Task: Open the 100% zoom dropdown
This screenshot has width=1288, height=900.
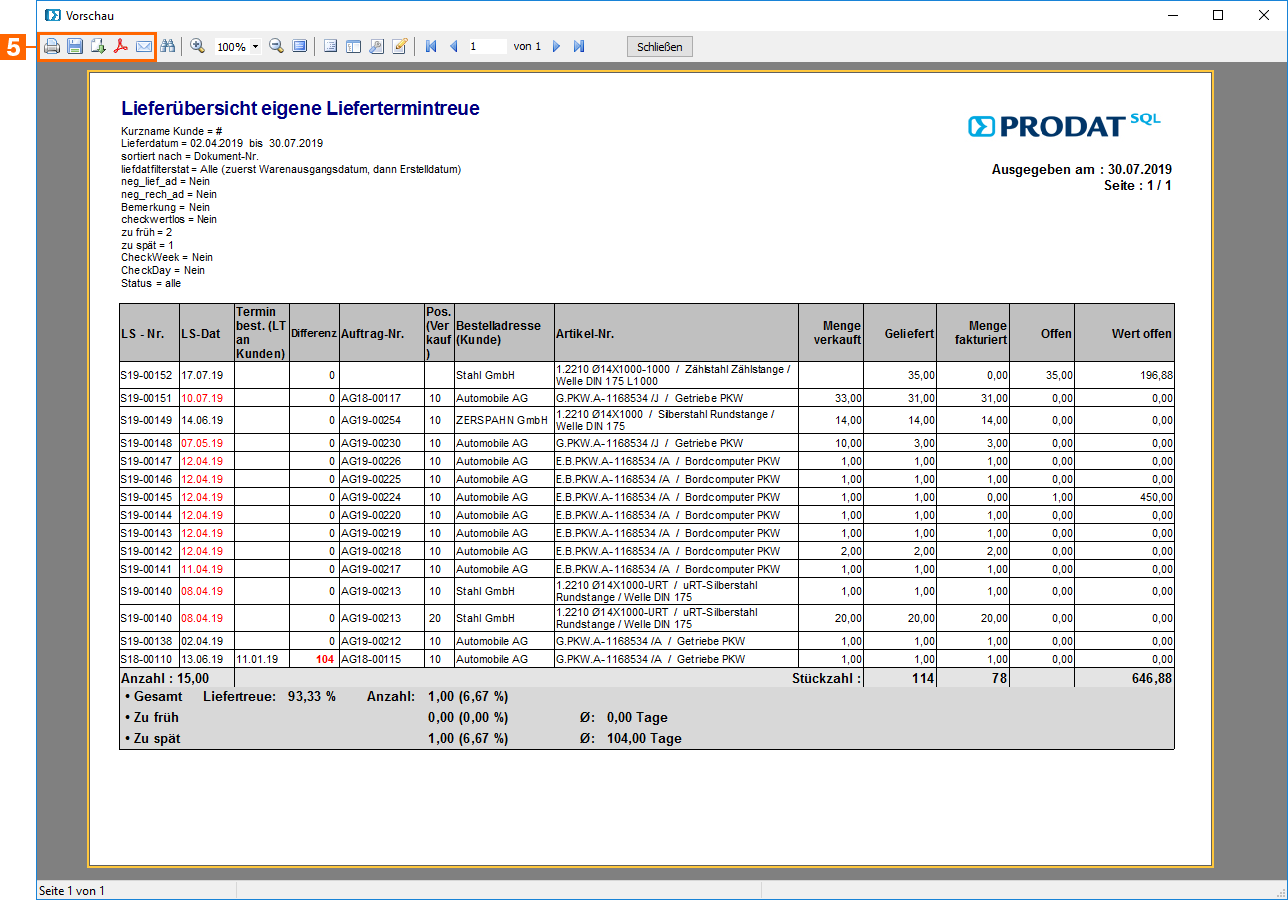Action: click(256, 47)
